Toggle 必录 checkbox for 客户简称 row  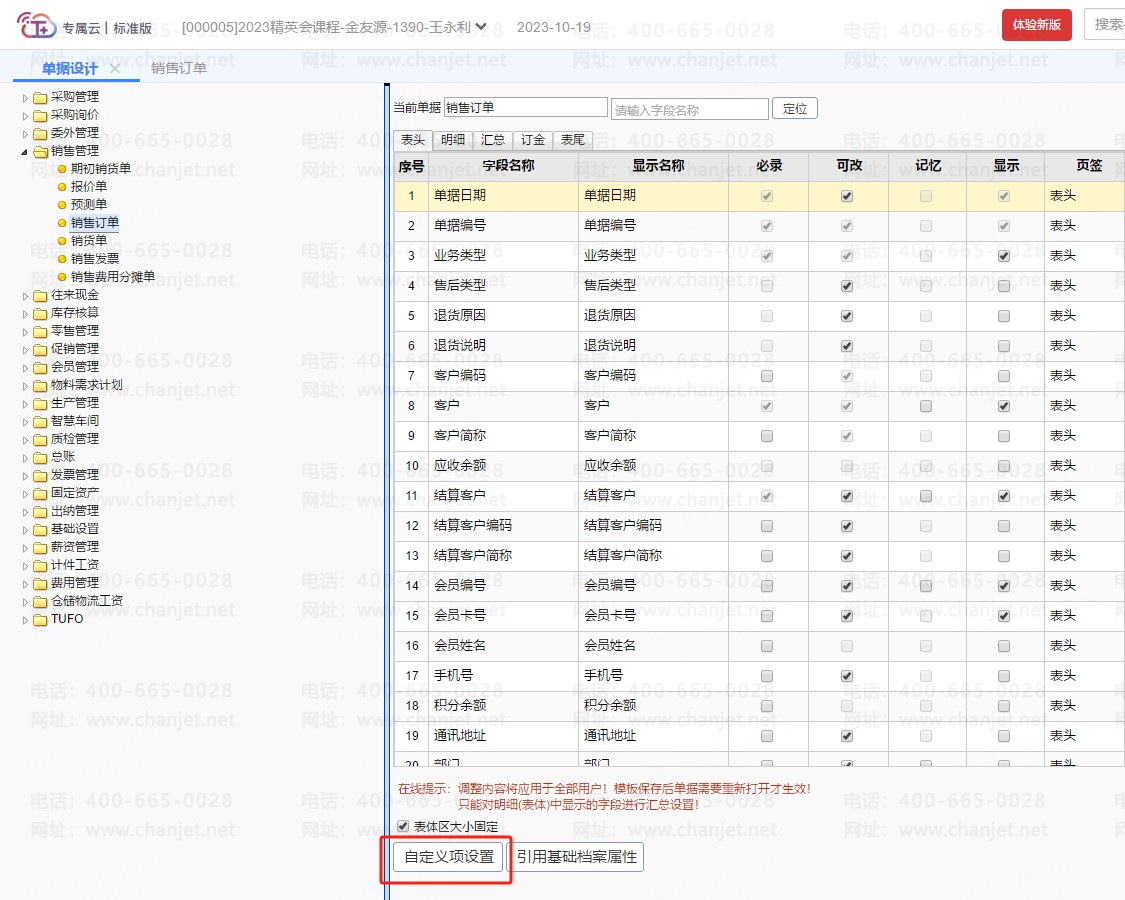coord(767,436)
